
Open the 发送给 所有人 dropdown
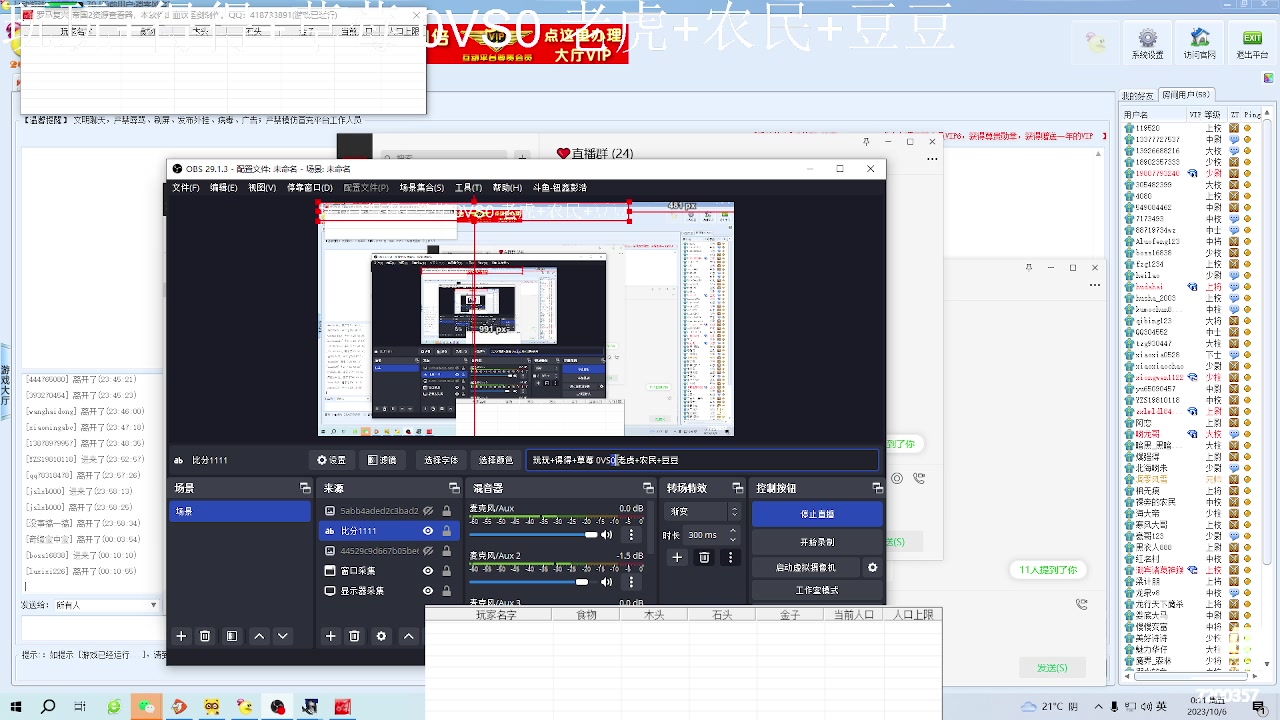[107, 606]
